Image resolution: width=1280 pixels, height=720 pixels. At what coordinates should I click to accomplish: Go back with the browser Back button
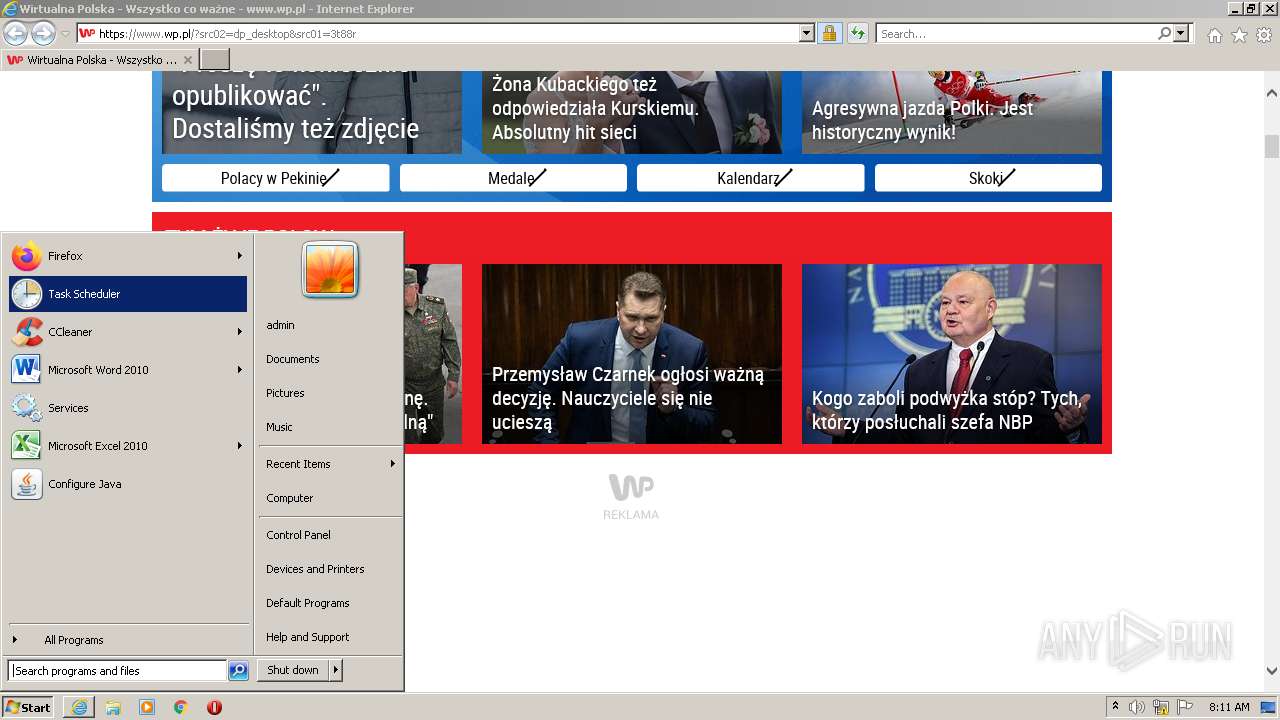(x=15, y=34)
